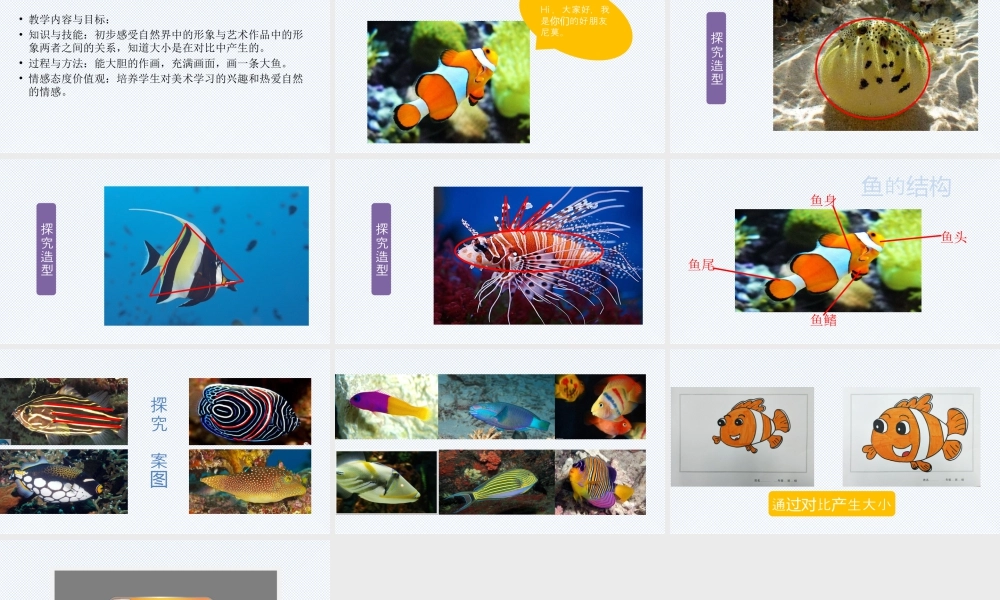This screenshot has height=600, width=1000.
Task: Click the 鱼头 label on the structure diagram
Action: [x=954, y=237]
